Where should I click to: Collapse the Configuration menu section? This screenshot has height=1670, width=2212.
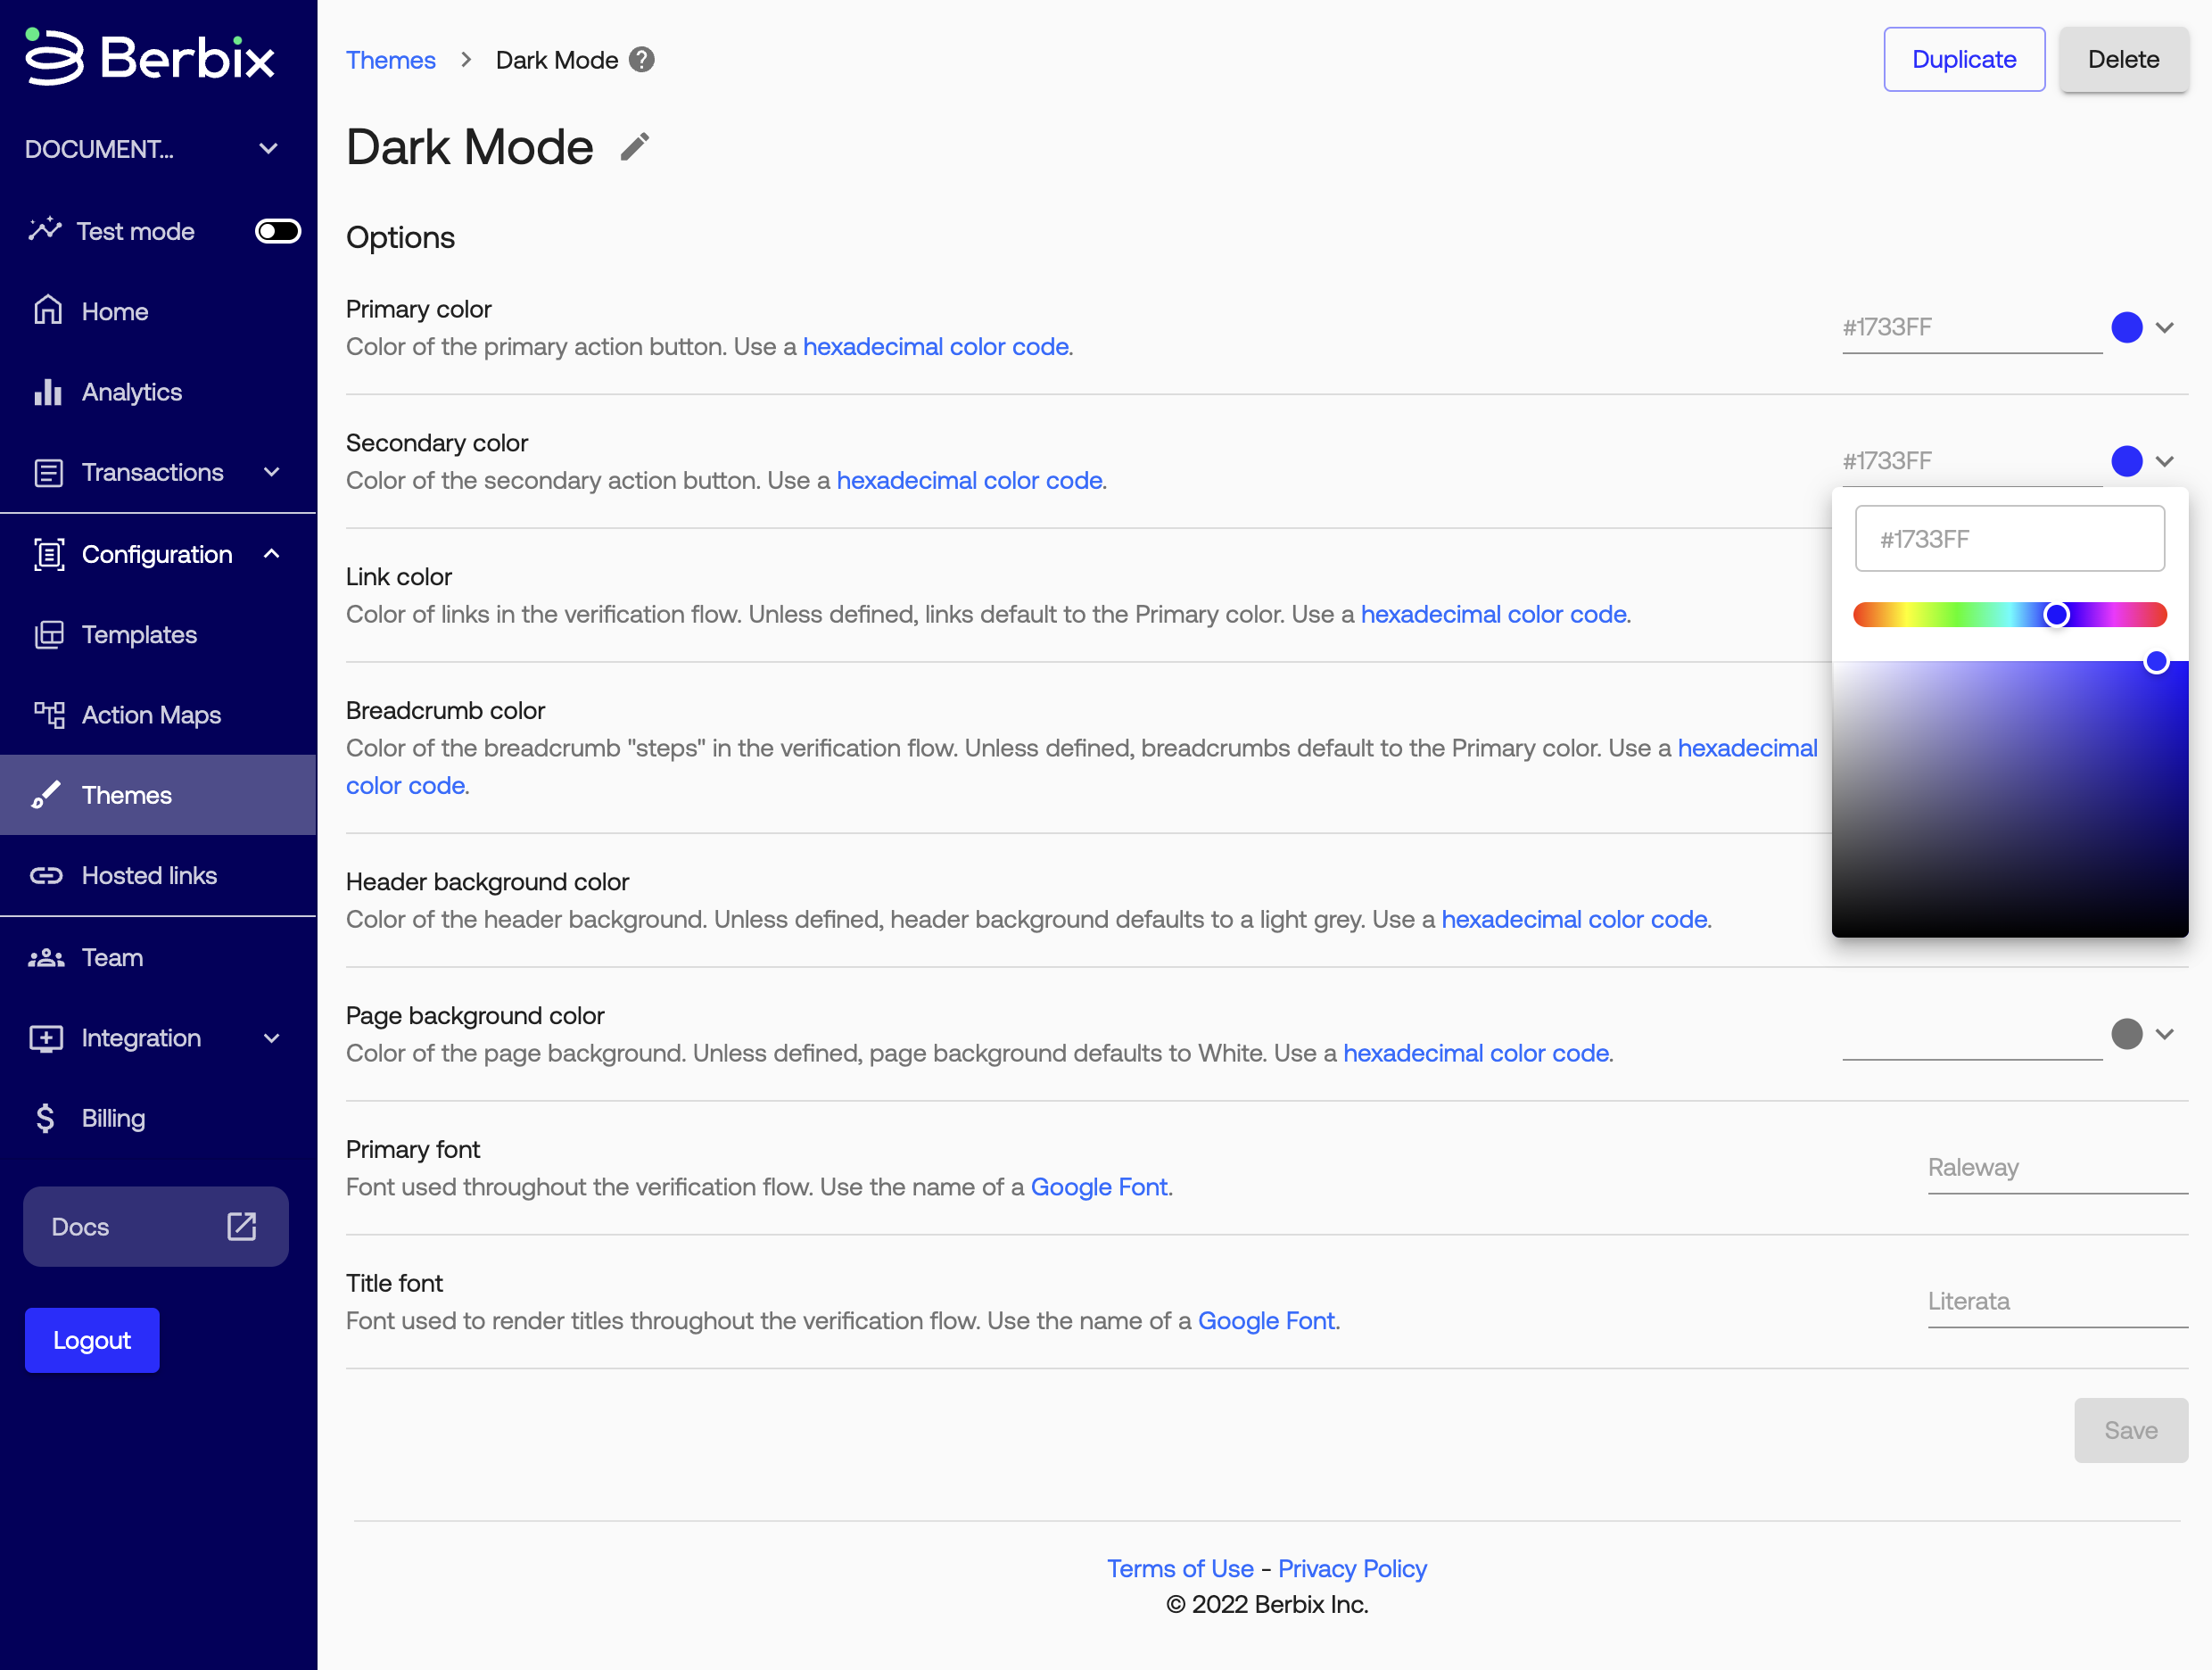[x=271, y=554]
